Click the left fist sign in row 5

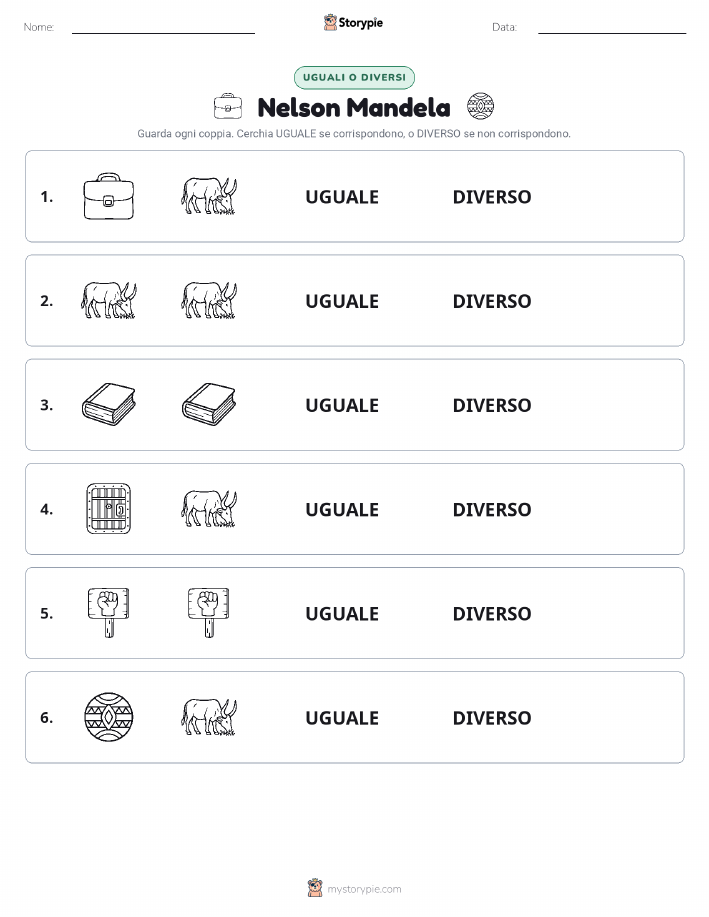pos(109,612)
